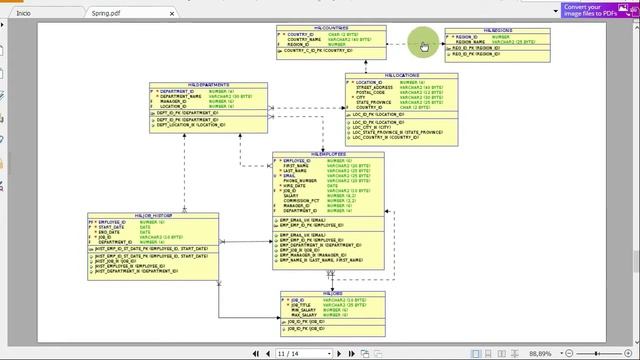Click the MAX_SALARY column text
This screenshot has width=640, height=360.
pyautogui.click(x=304, y=315)
